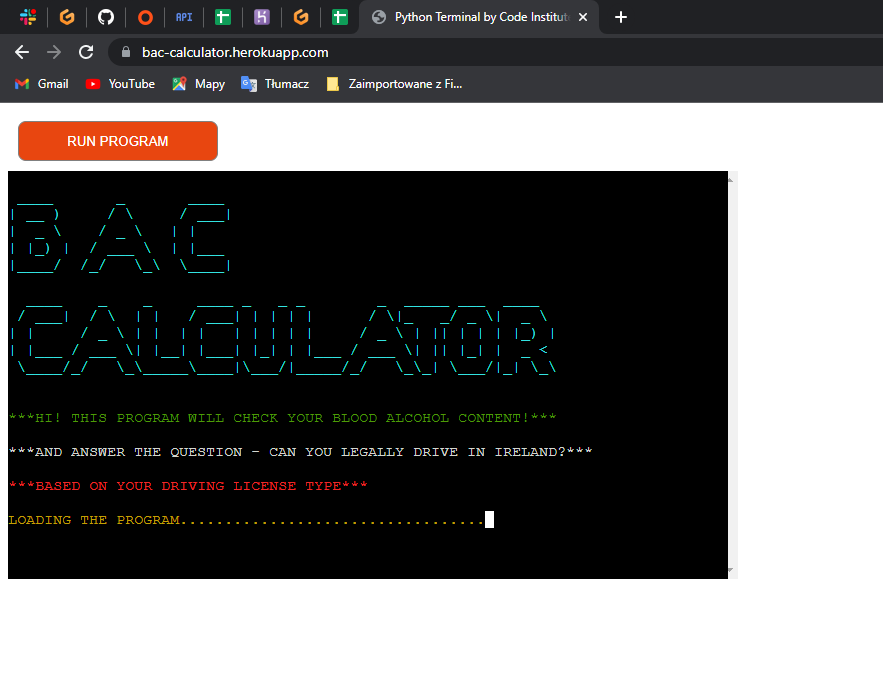Open the last green pinned tab
Viewport: 883px width, 680px height.
[340, 17]
